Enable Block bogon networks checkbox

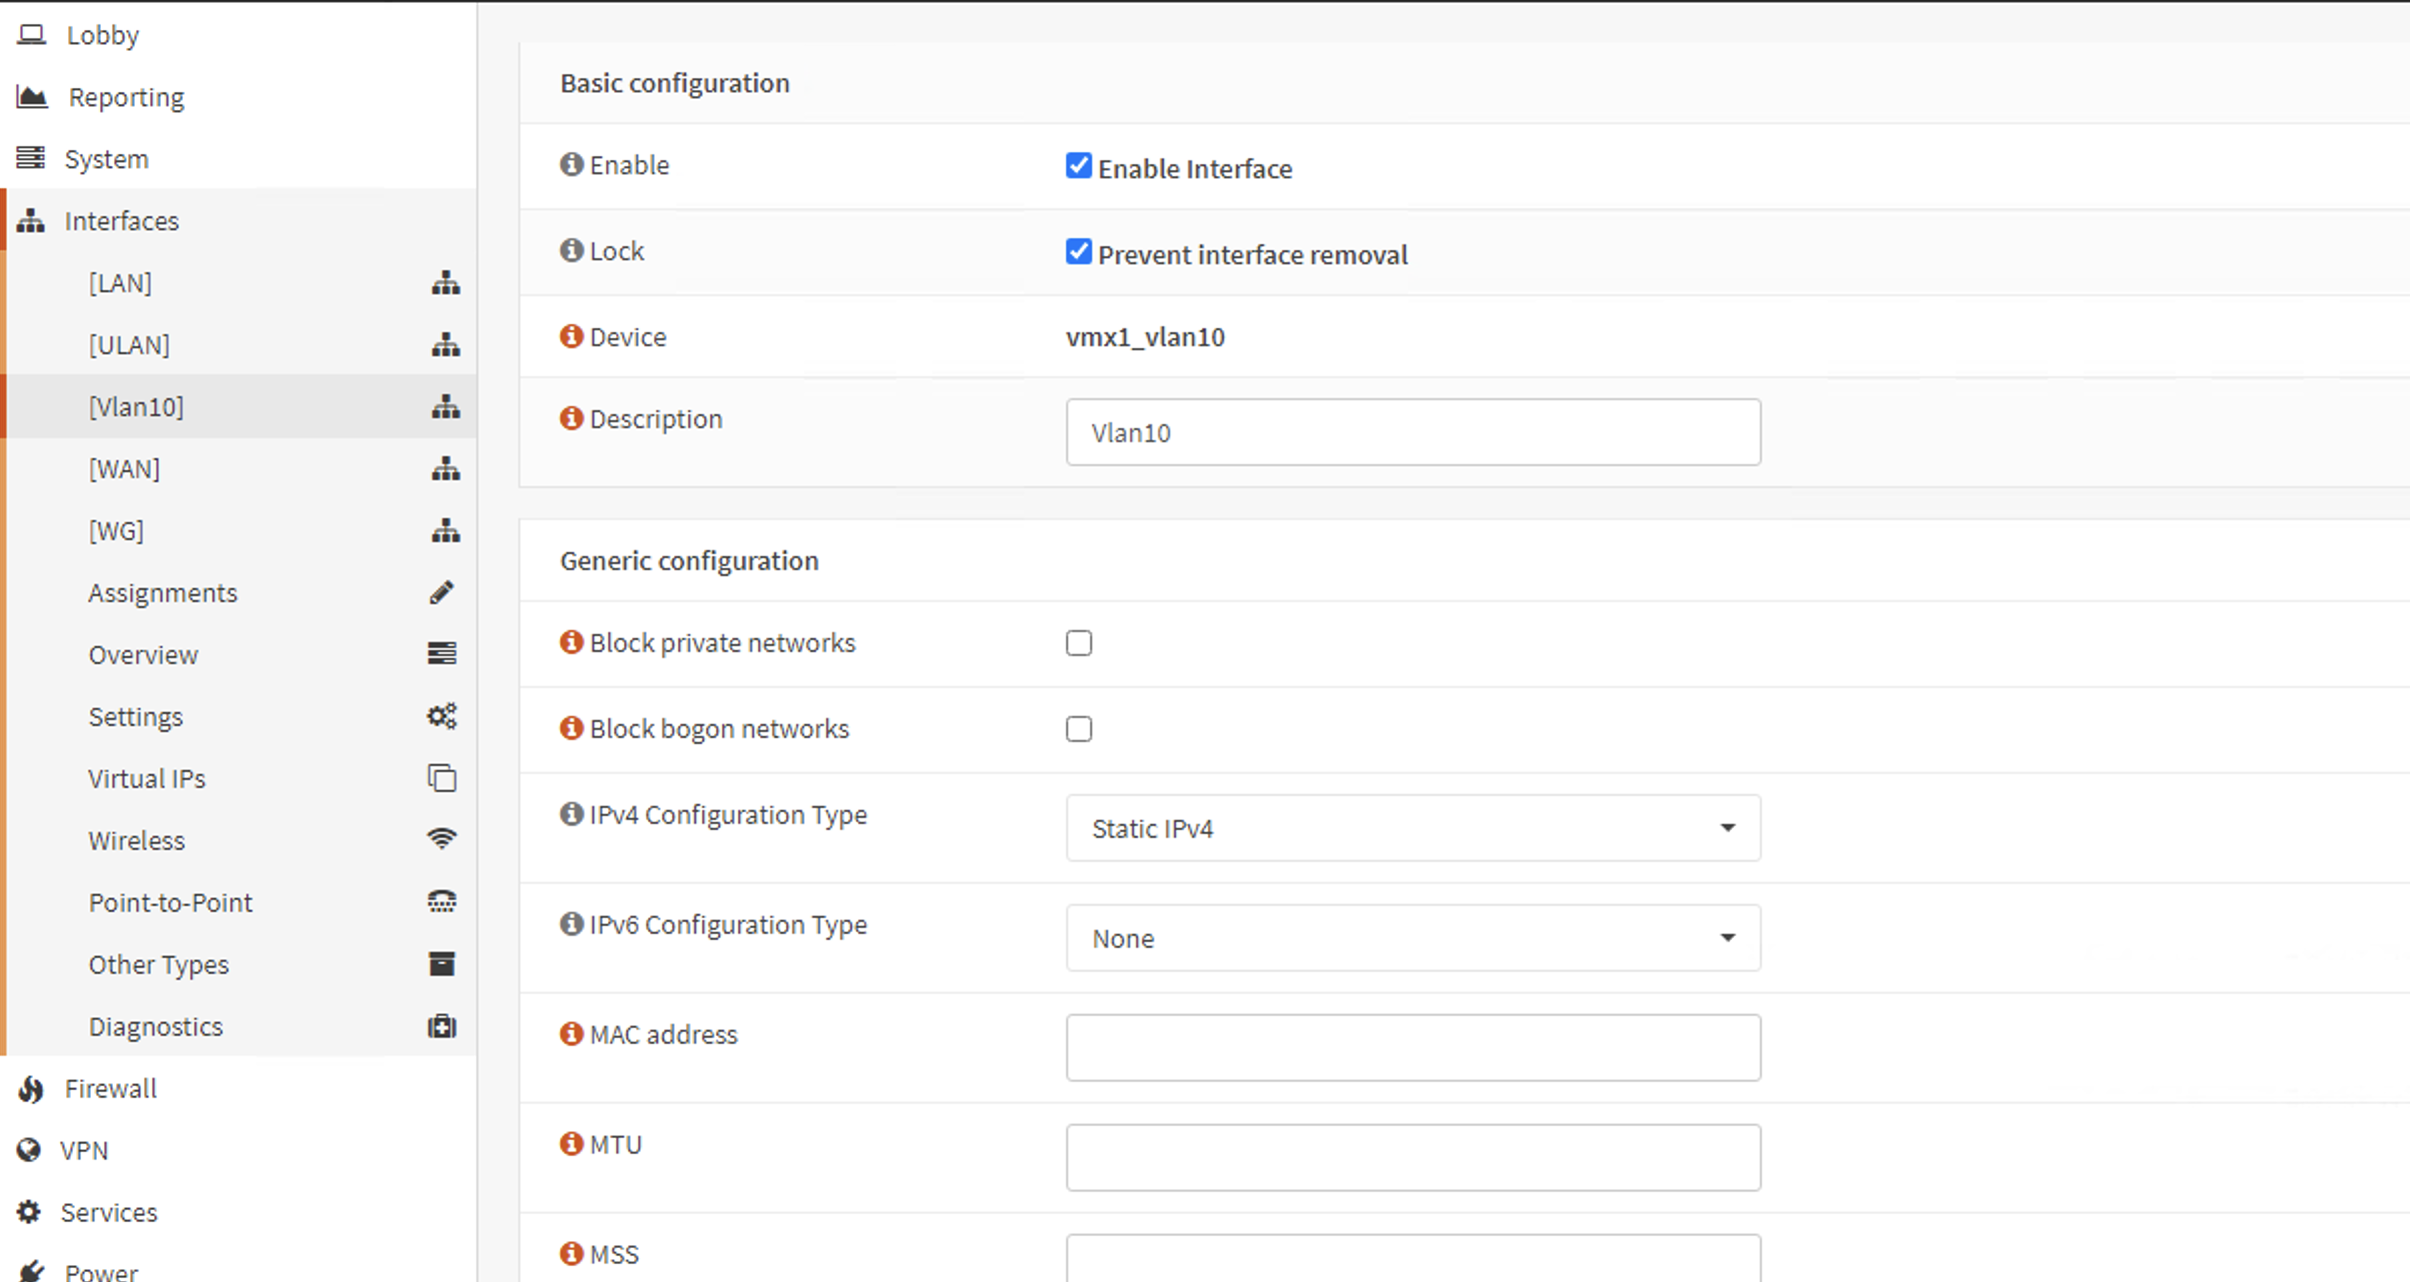[x=1078, y=729]
